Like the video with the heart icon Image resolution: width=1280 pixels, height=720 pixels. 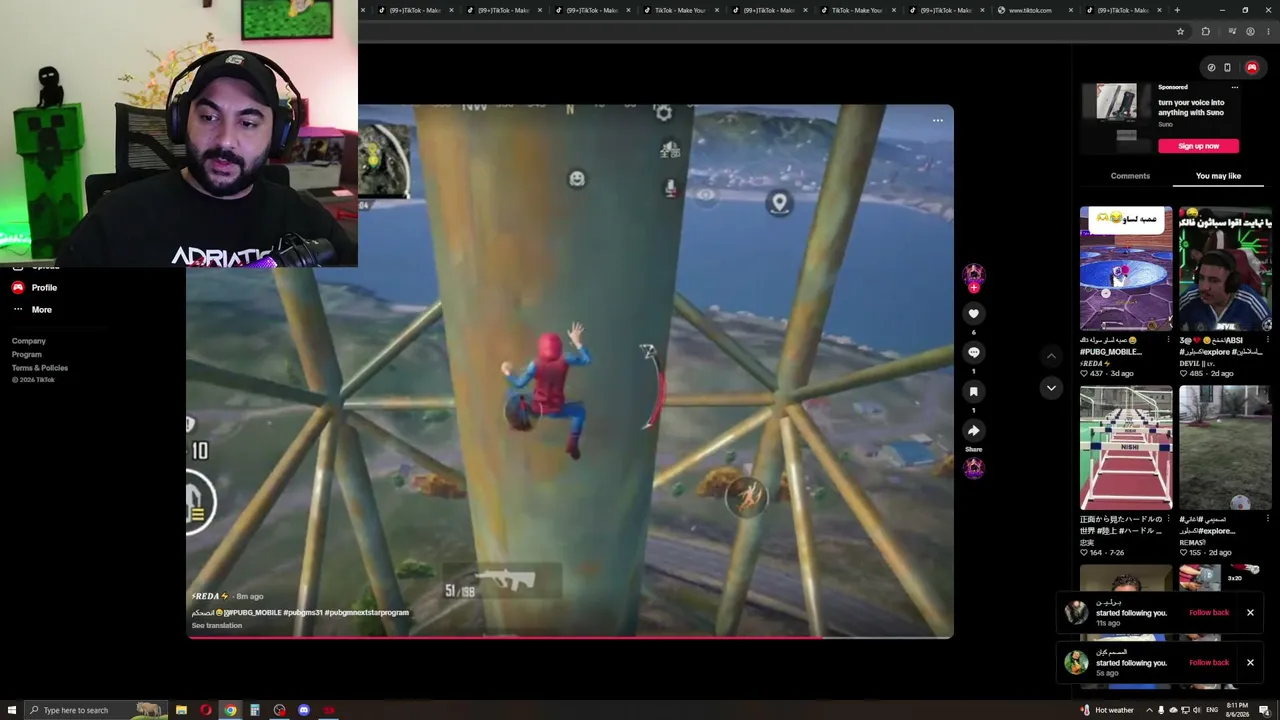point(973,314)
